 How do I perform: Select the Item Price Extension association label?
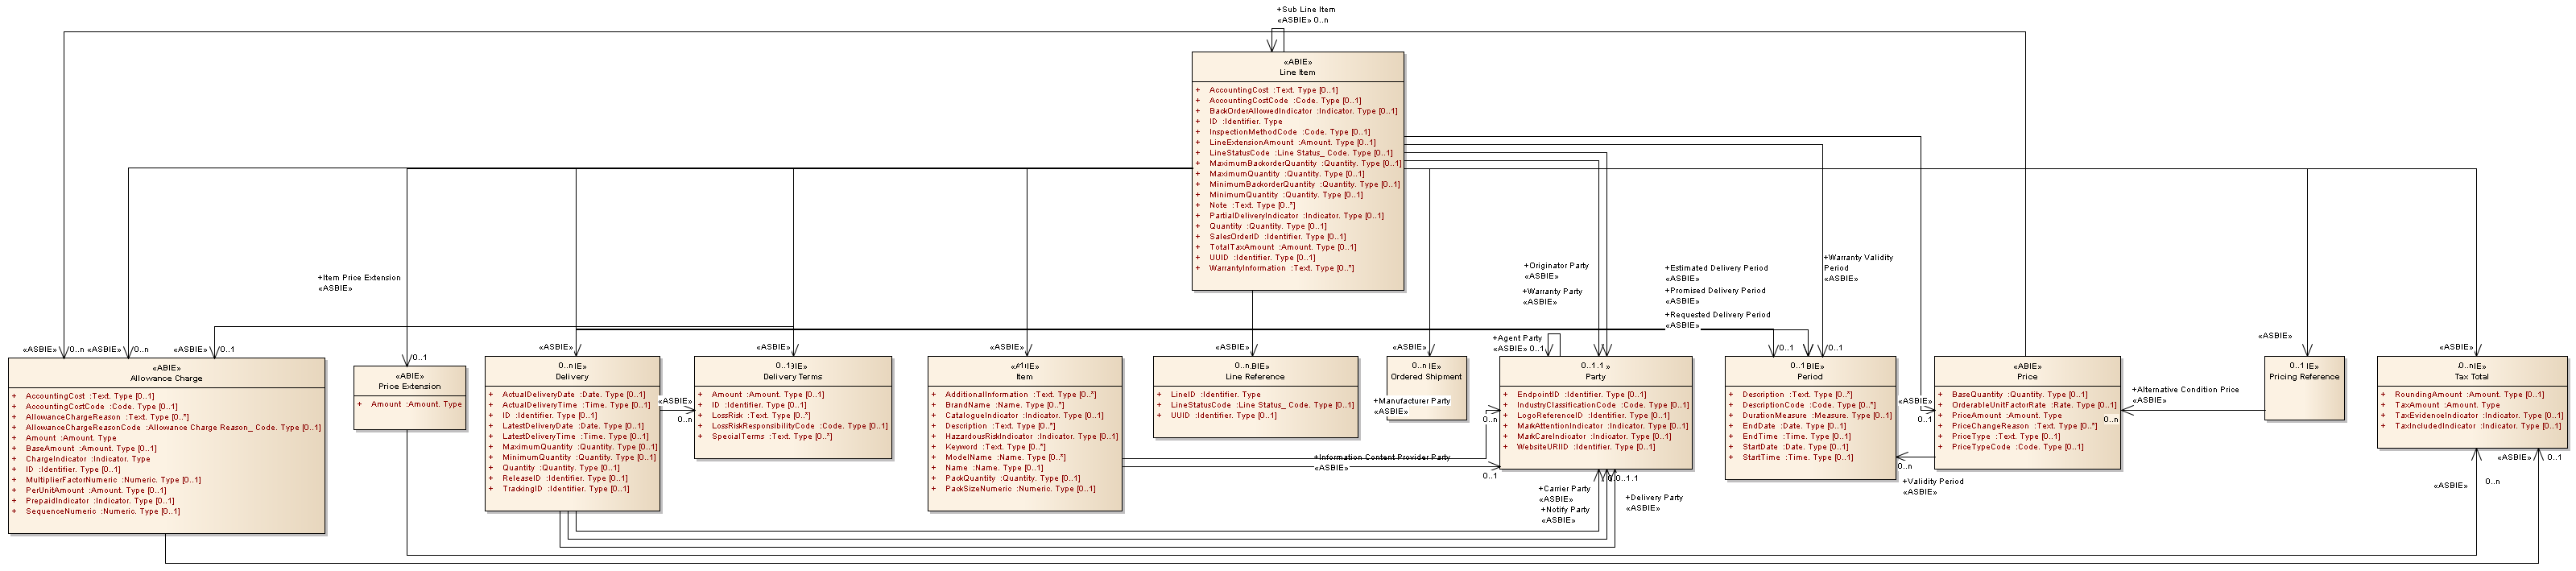[360, 278]
